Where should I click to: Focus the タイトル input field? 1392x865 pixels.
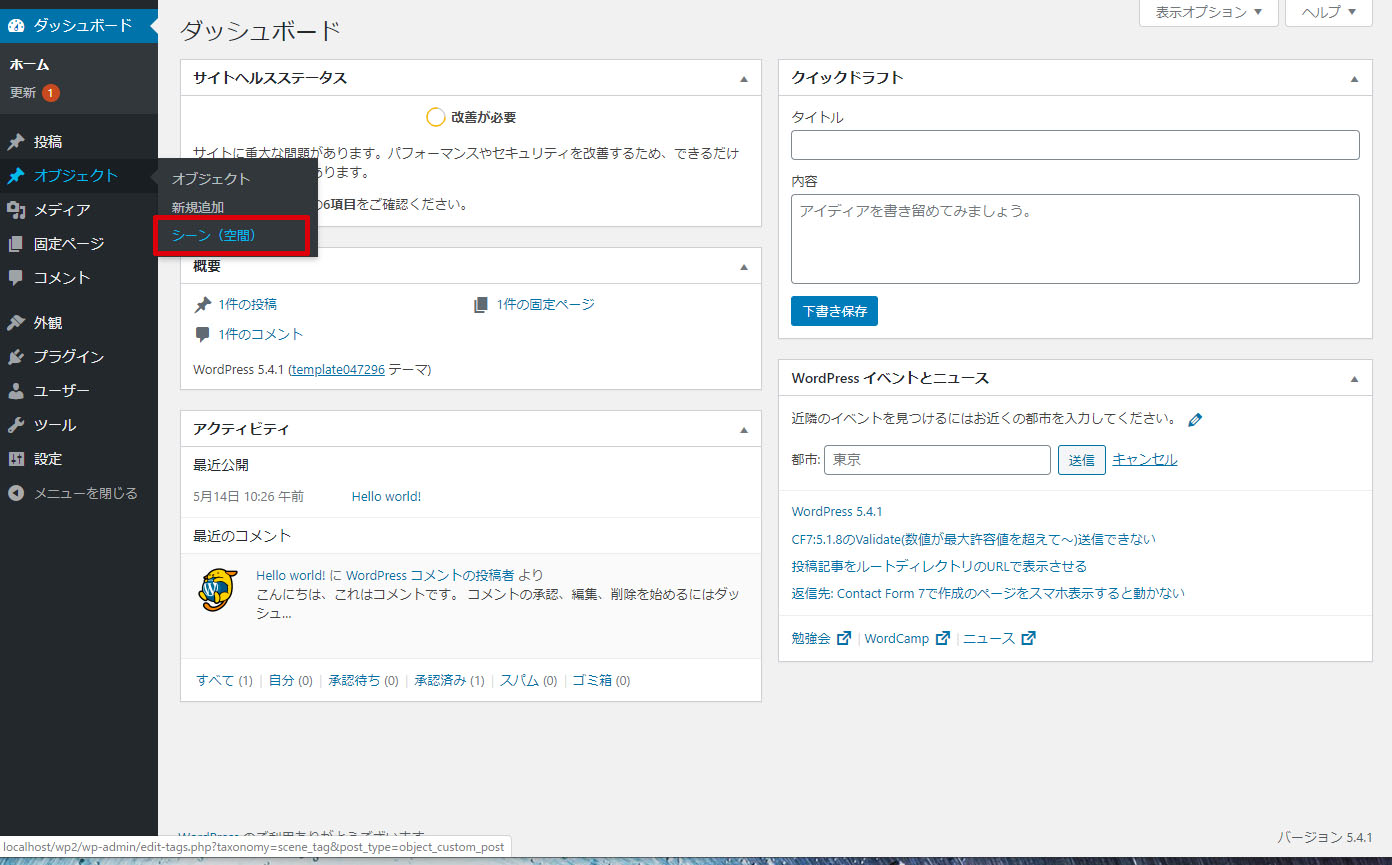[1075, 145]
